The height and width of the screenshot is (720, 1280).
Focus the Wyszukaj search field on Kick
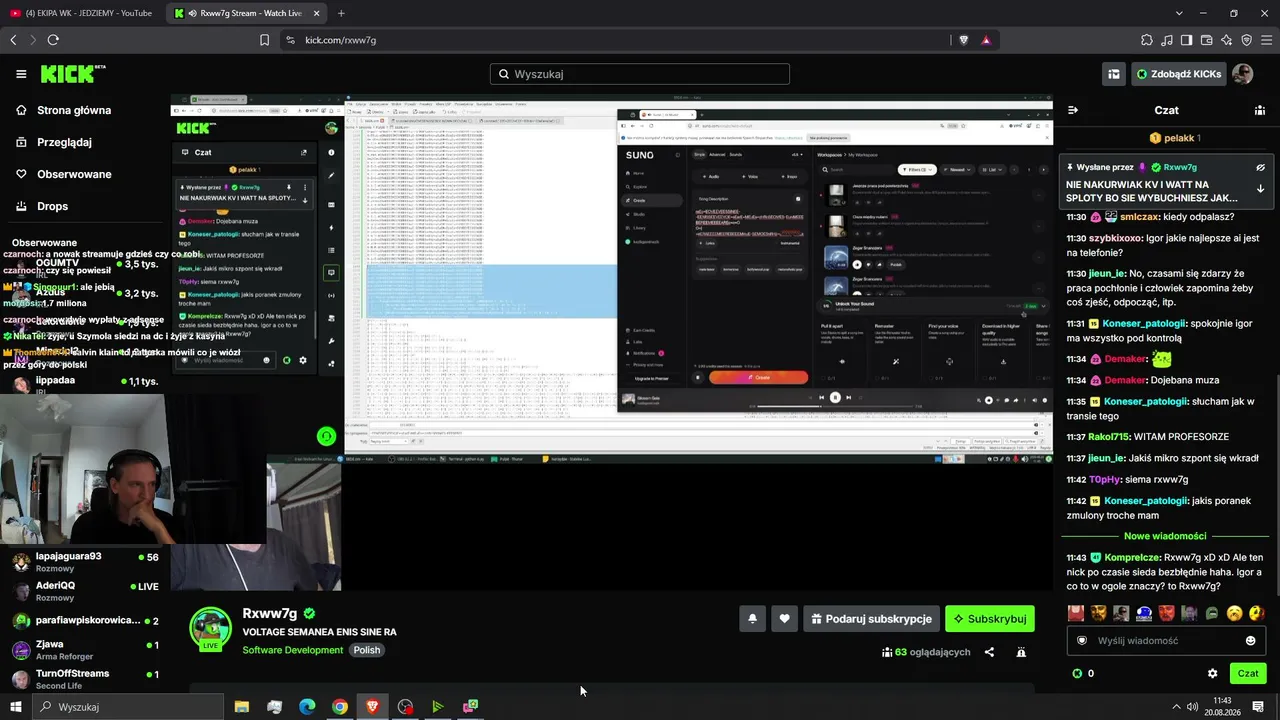[x=640, y=74]
